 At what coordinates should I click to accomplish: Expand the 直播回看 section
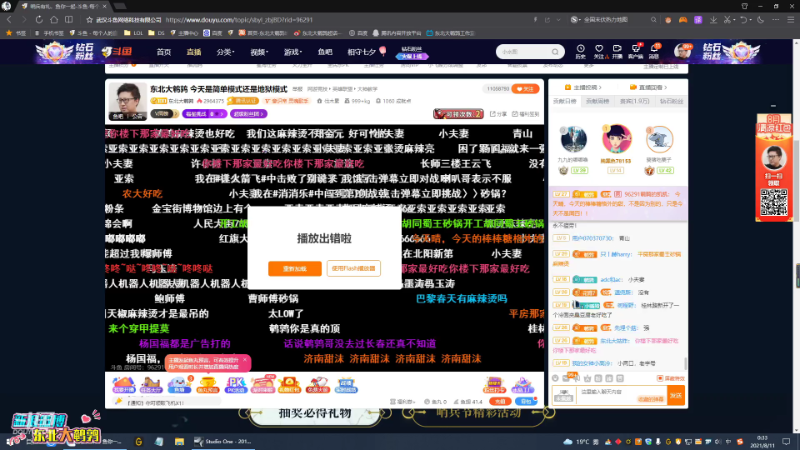pyautogui.click(x=648, y=87)
